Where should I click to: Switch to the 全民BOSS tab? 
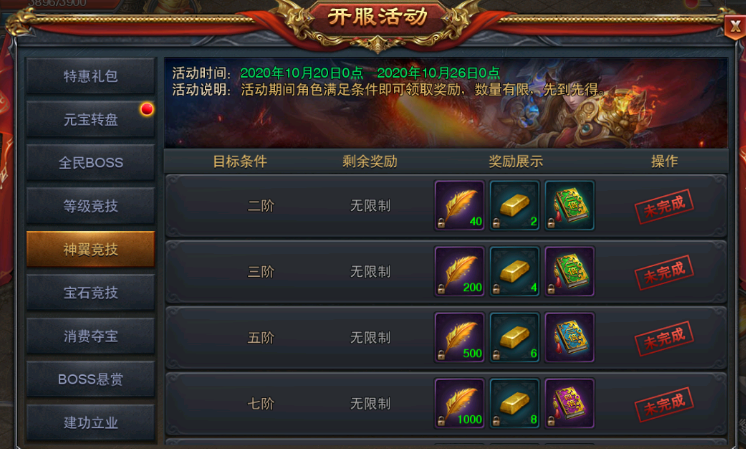[x=90, y=163]
